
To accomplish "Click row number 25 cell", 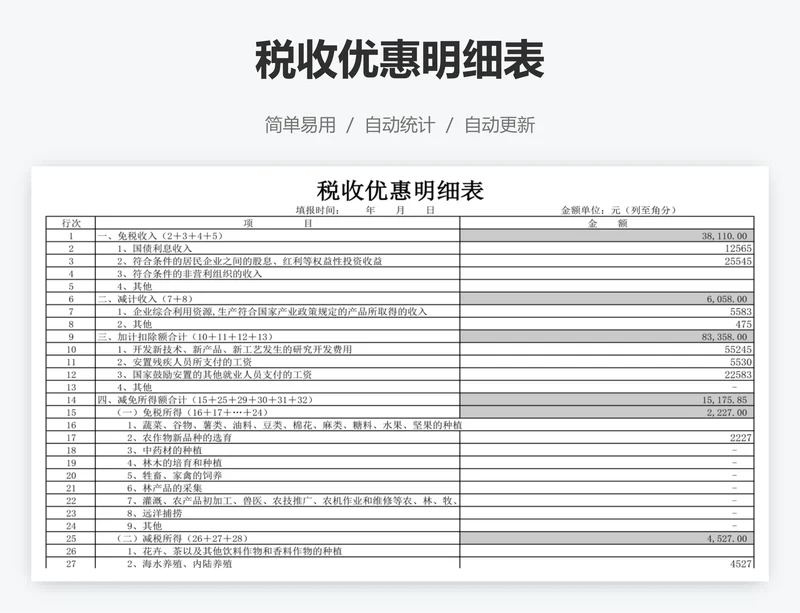I will pos(71,538).
